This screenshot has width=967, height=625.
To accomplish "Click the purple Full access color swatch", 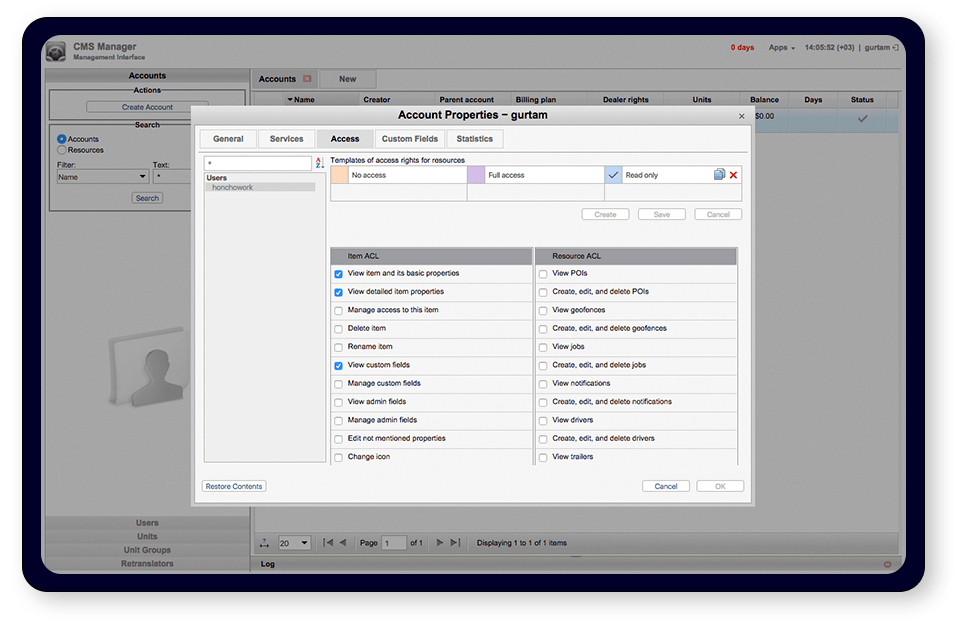I will 476,175.
